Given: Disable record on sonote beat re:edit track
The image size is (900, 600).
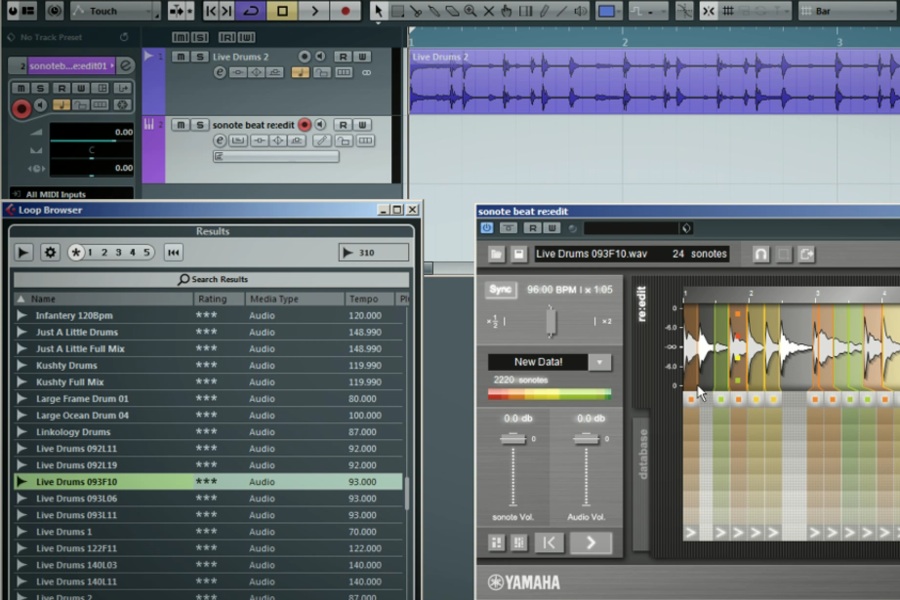Looking at the screenshot, I should click(304, 125).
